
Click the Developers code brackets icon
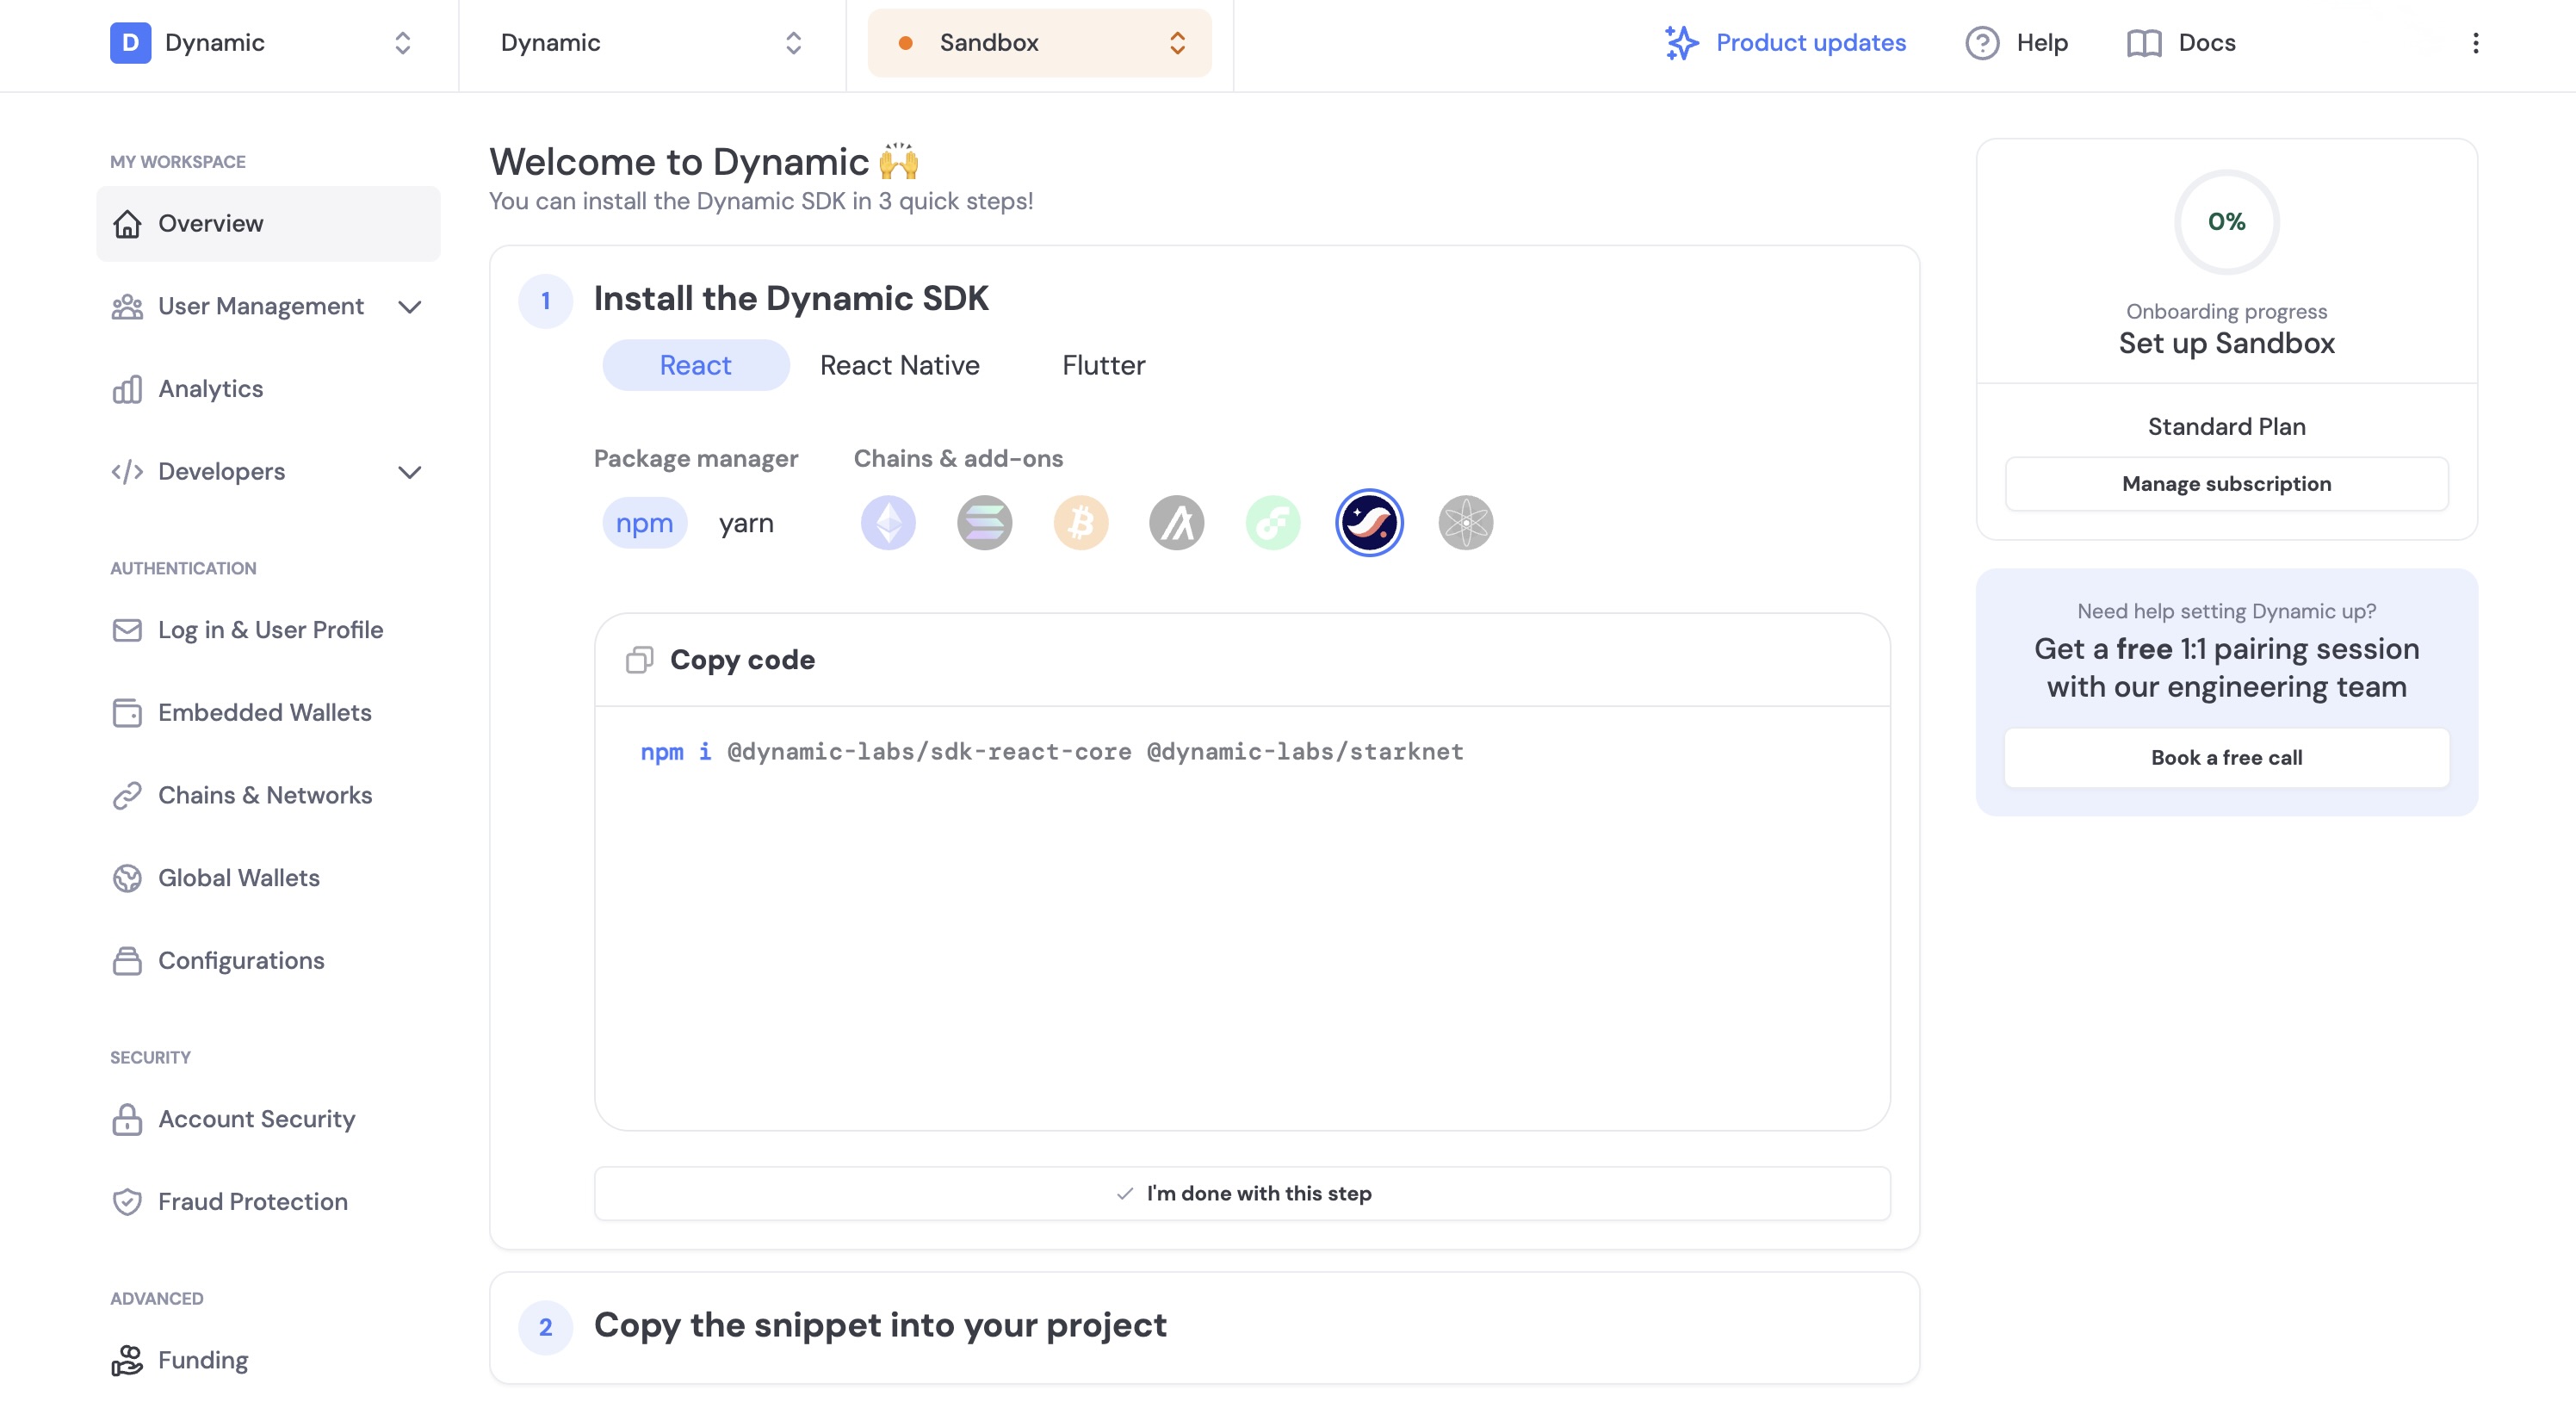[x=127, y=472]
